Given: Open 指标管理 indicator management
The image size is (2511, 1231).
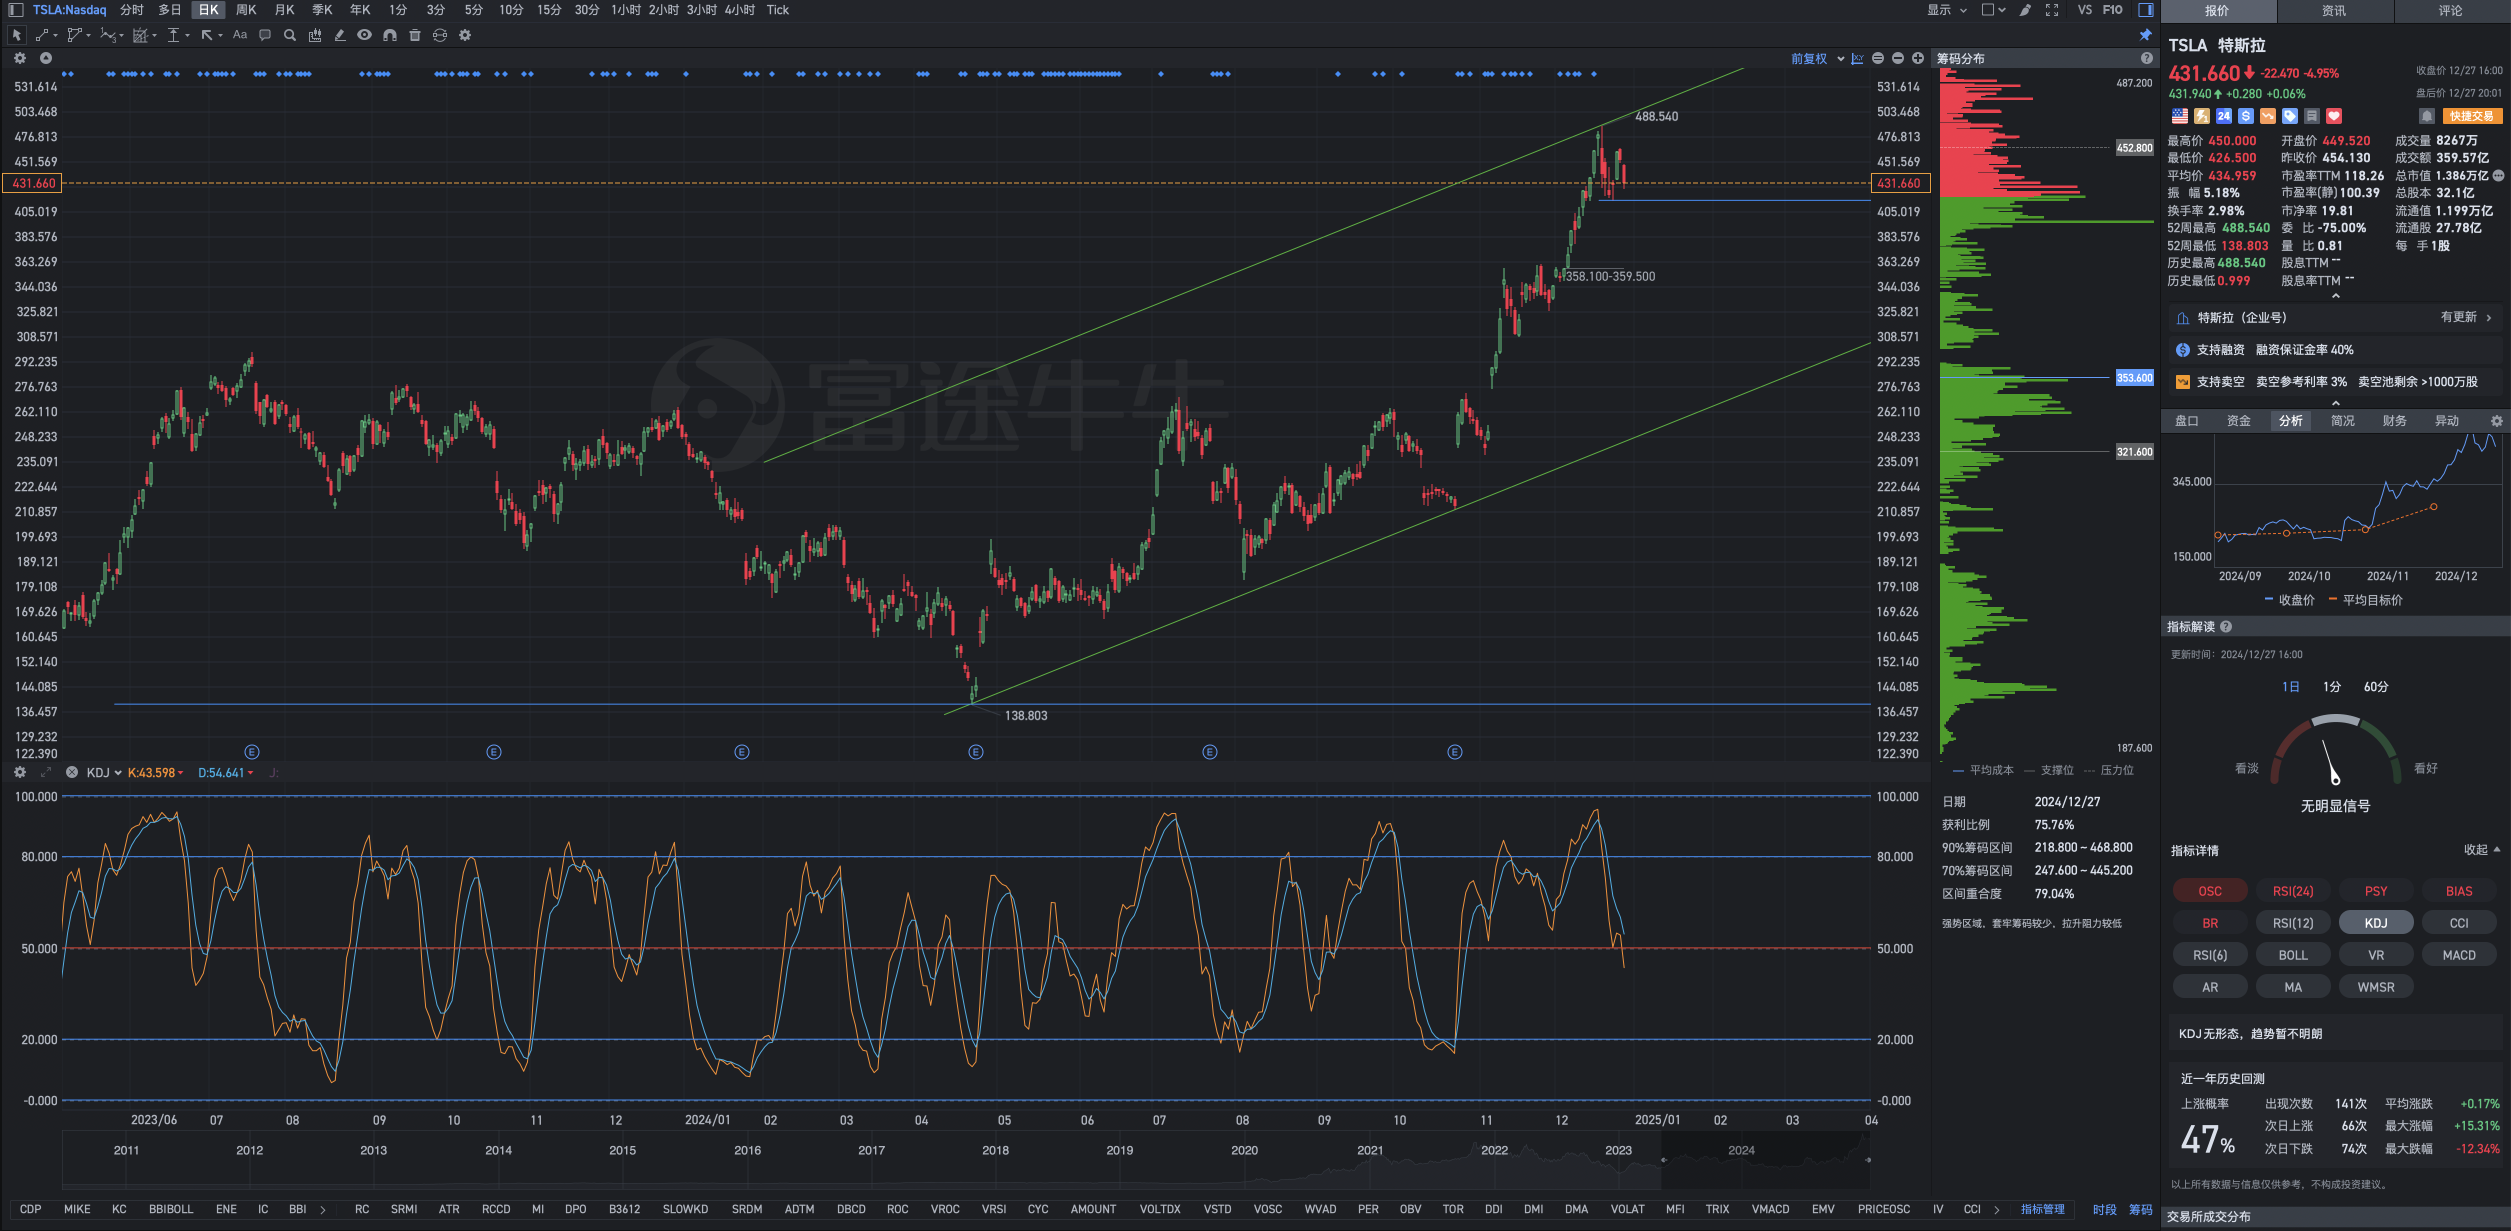Looking at the screenshot, I should (x=2042, y=1210).
